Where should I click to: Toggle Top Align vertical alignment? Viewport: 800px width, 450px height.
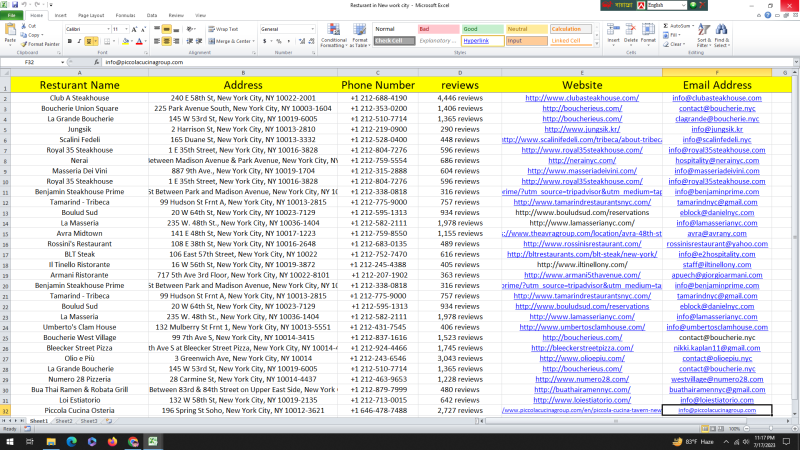coord(157,30)
